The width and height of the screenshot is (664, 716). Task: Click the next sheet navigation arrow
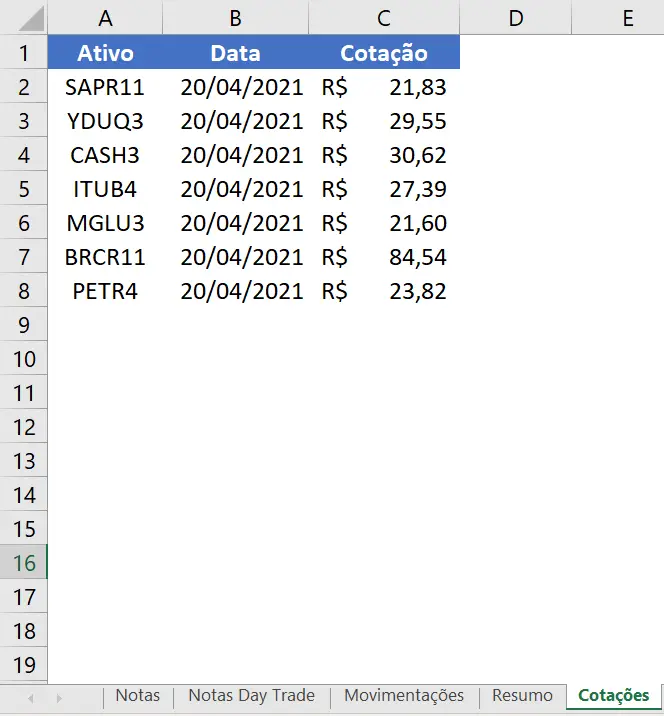coord(59,698)
